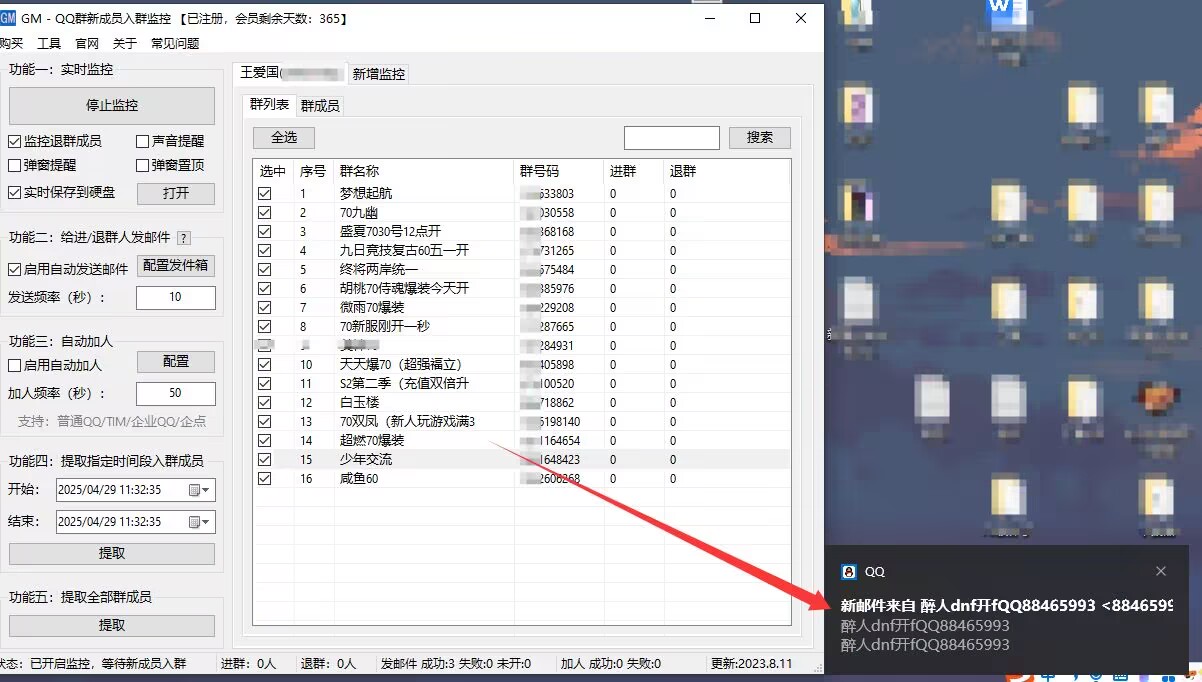Enable the 启用自动加人 checkbox
This screenshot has width=1202, height=682.
pyautogui.click(x=13, y=364)
